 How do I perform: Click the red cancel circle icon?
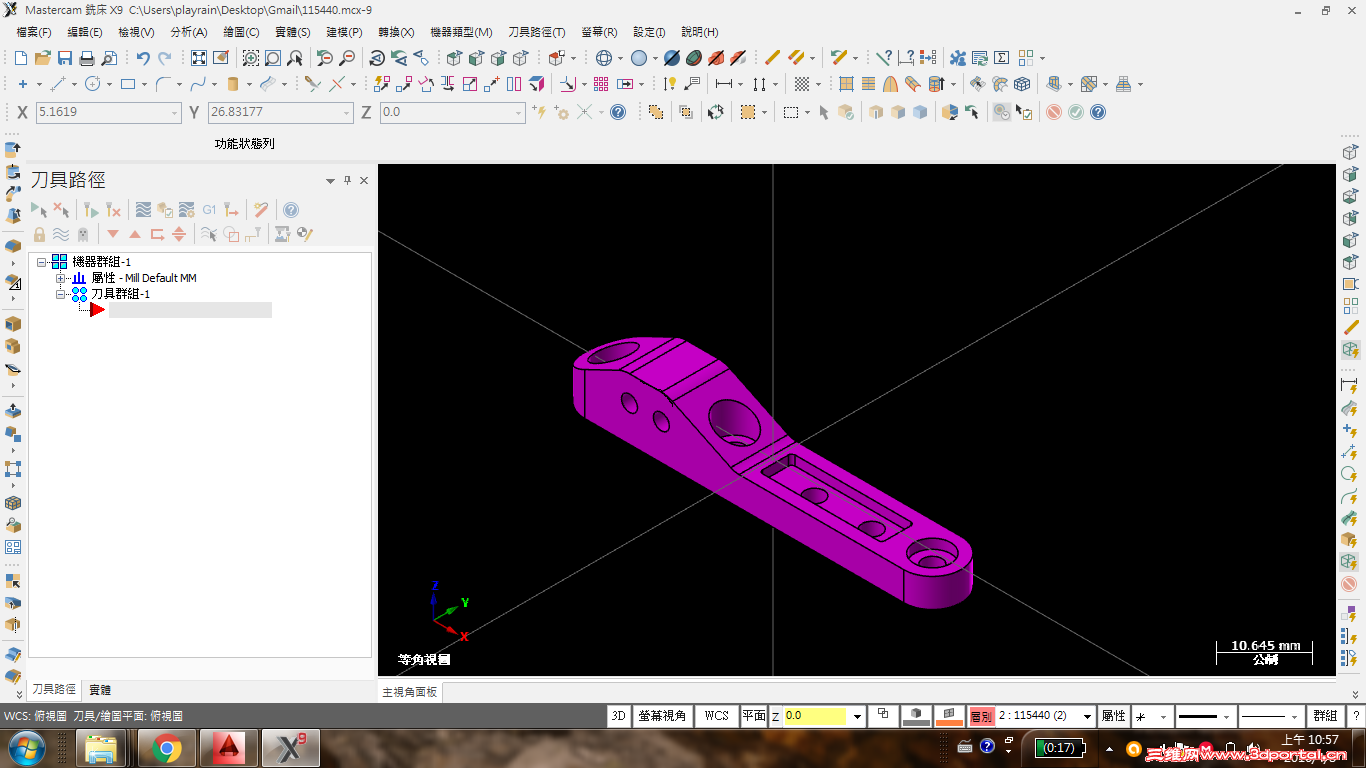pyautogui.click(x=1054, y=112)
